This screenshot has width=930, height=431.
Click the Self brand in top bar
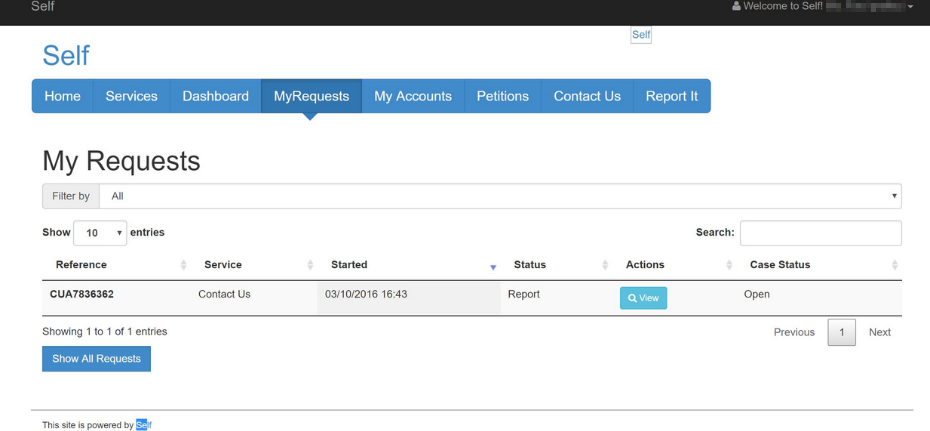coord(43,7)
